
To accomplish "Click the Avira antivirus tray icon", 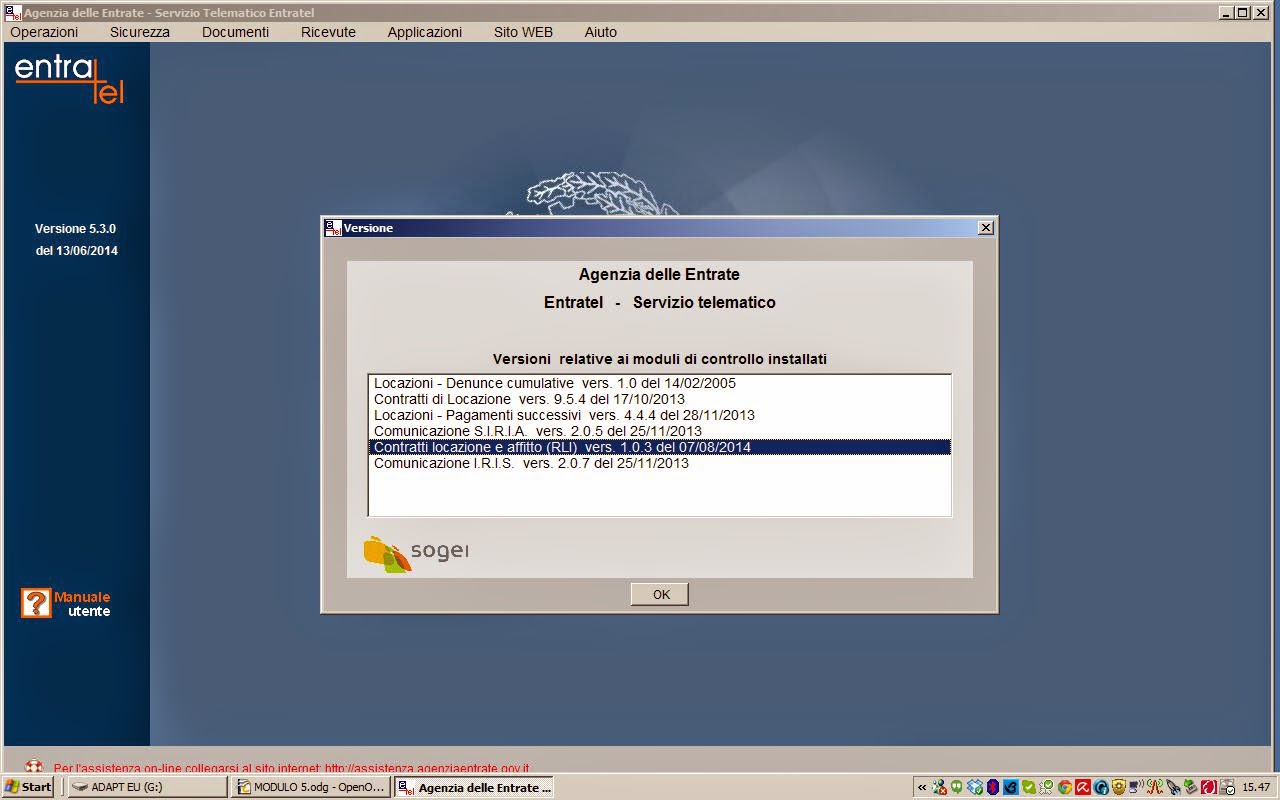I will click(1083, 787).
